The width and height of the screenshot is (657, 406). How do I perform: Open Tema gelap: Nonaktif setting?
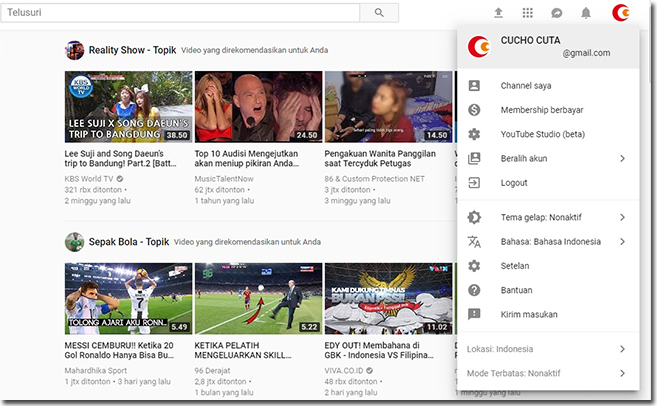pyautogui.click(x=547, y=217)
